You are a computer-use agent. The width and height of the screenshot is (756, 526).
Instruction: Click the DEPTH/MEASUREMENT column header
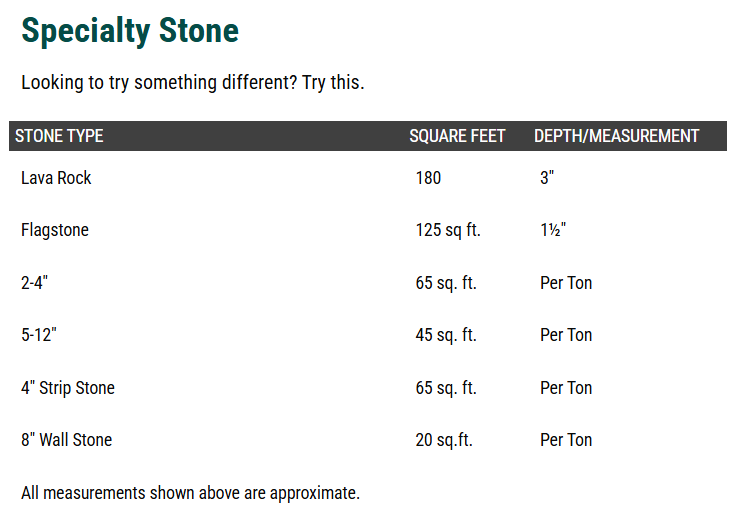click(616, 136)
